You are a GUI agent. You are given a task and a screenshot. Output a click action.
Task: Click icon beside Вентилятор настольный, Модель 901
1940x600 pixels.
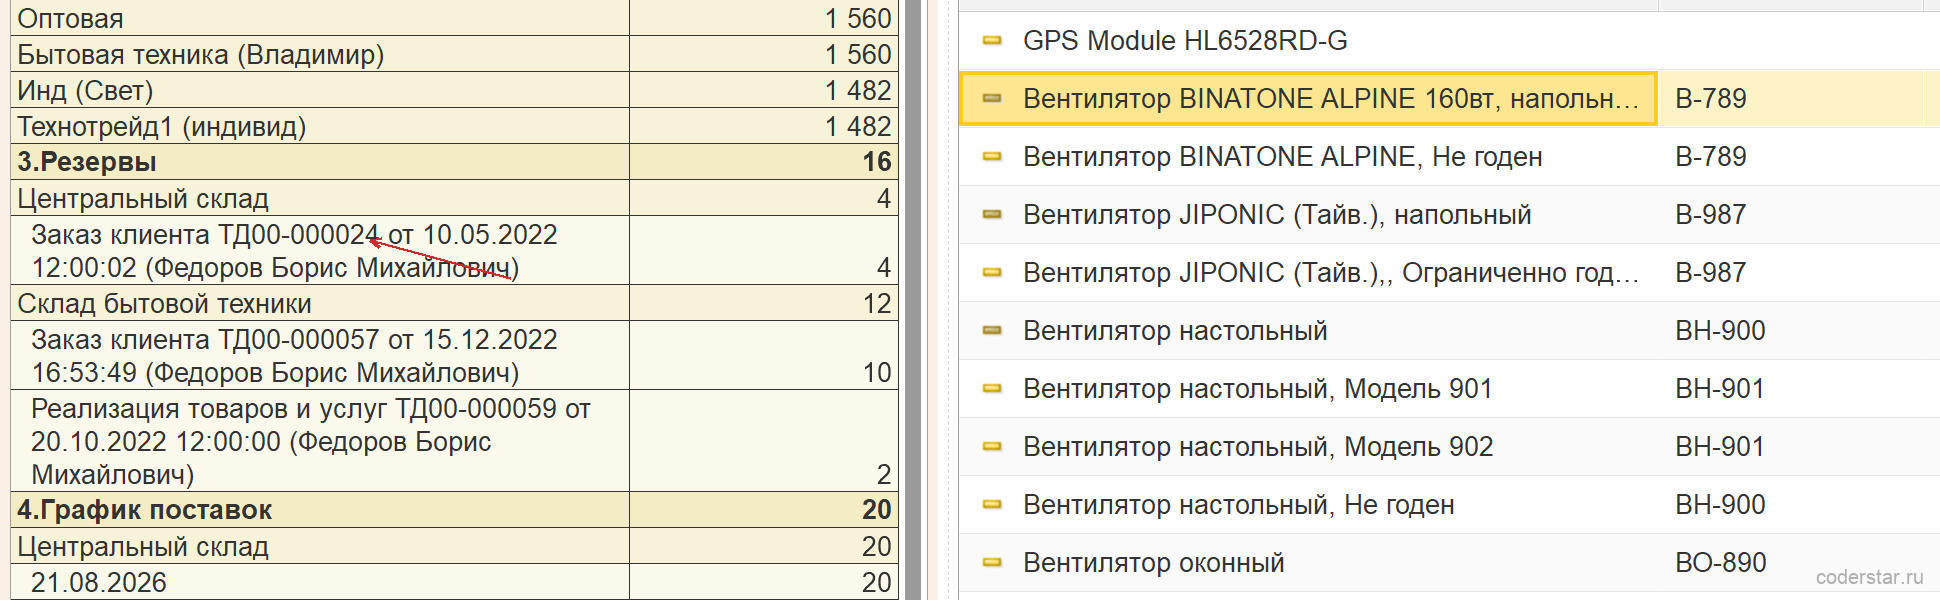coord(992,389)
